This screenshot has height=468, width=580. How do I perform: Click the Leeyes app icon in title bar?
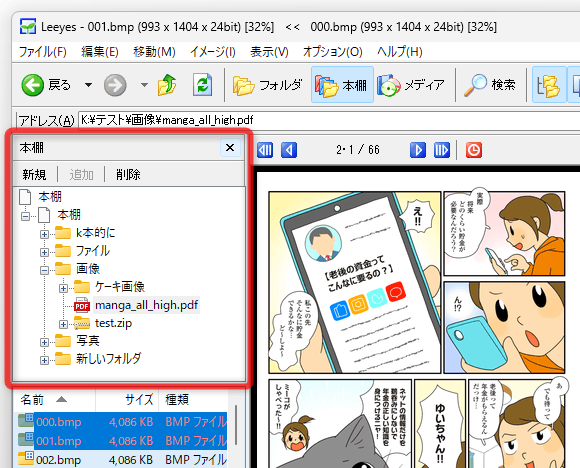pyautogui.click(x=28, y=27)
